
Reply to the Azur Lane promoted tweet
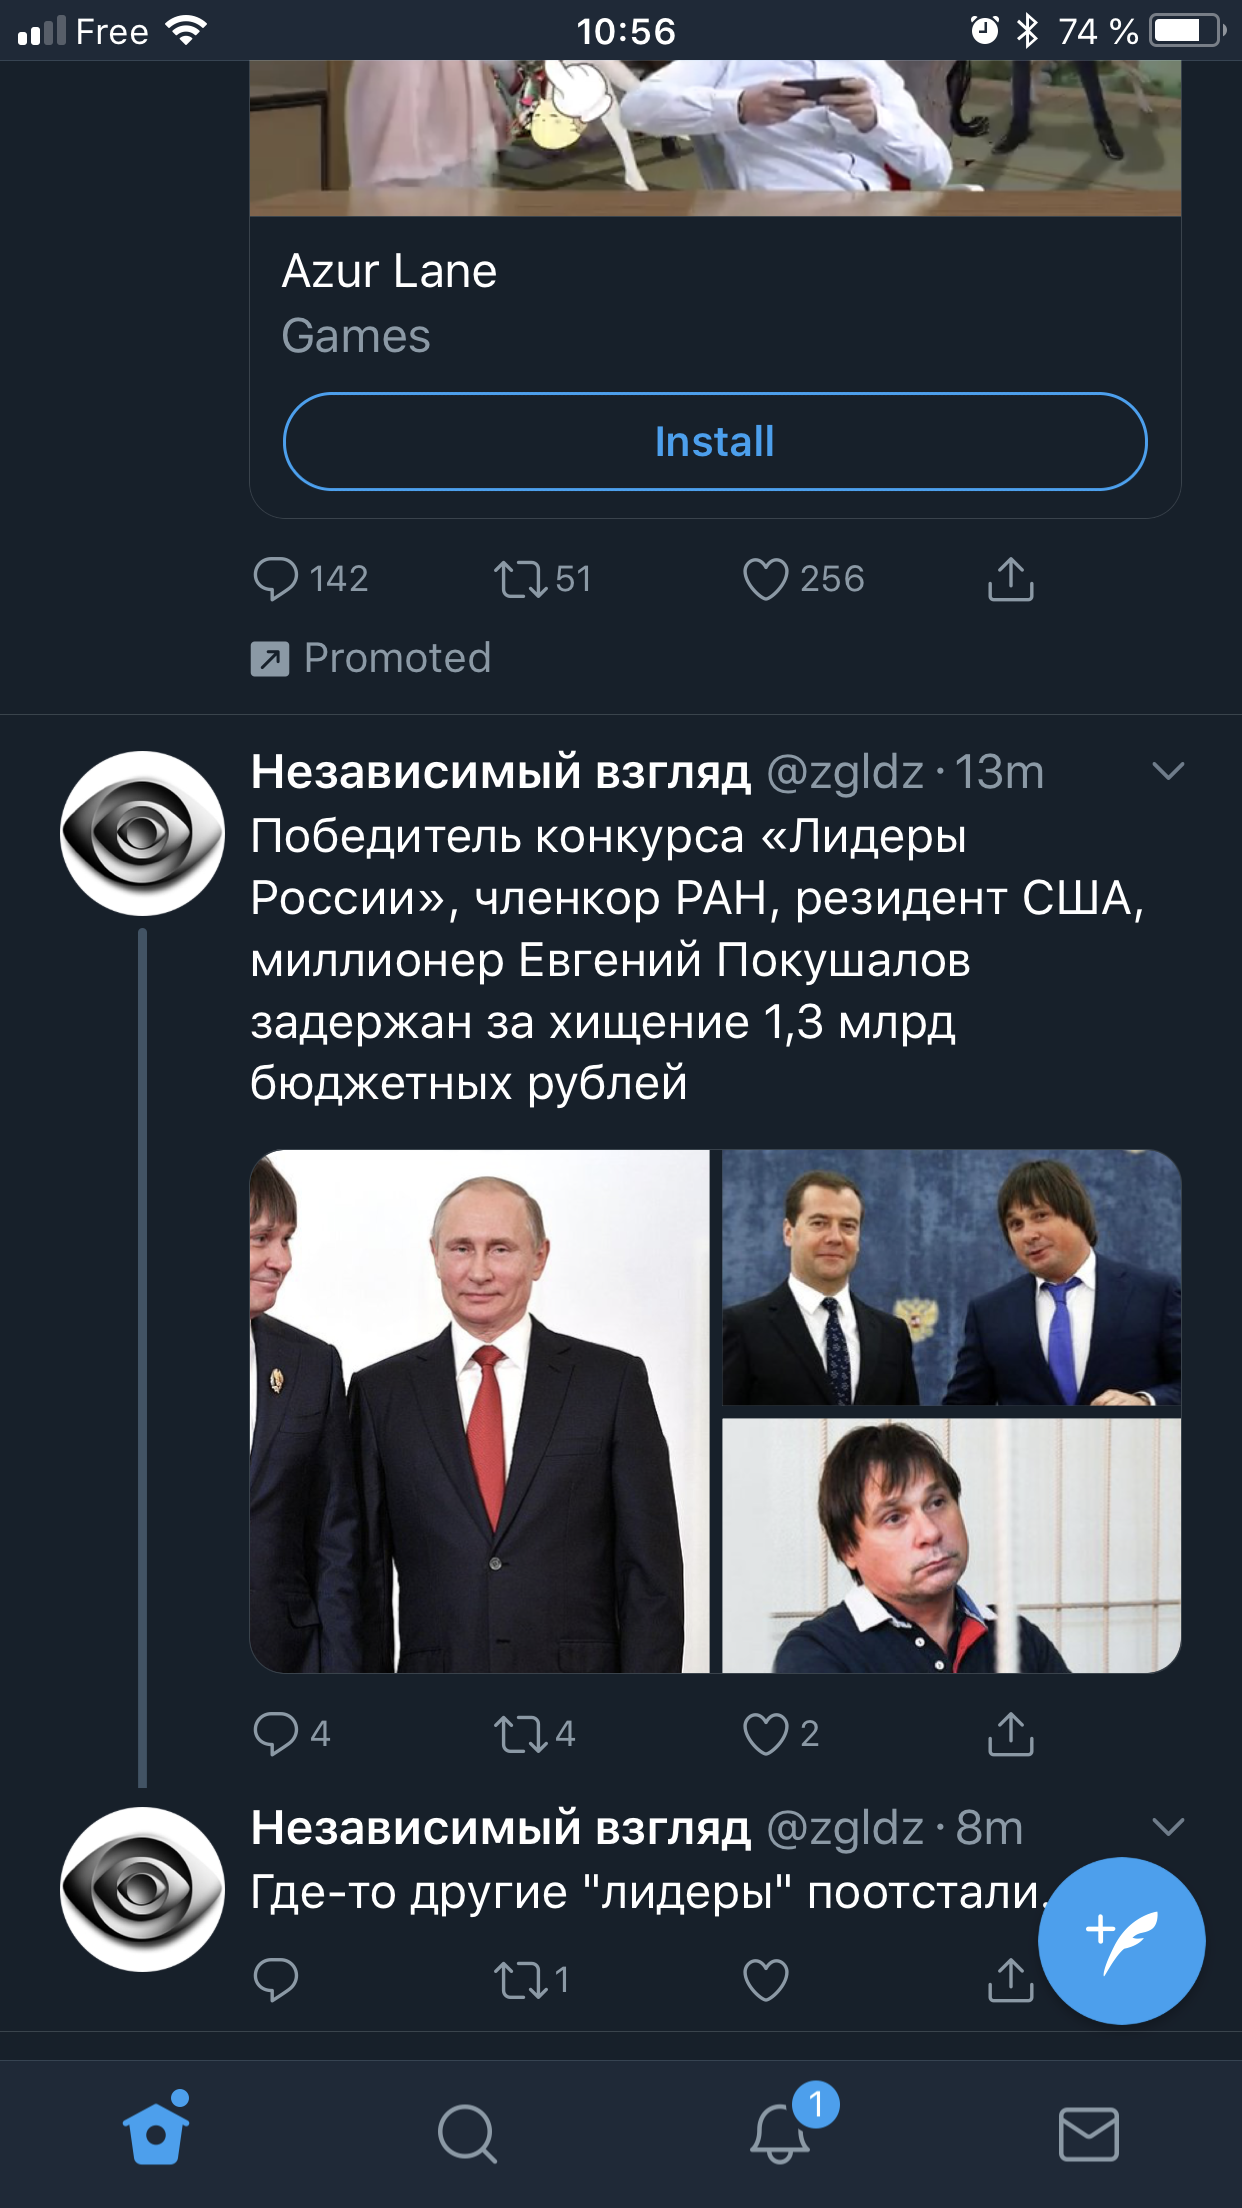coord(276,579)
